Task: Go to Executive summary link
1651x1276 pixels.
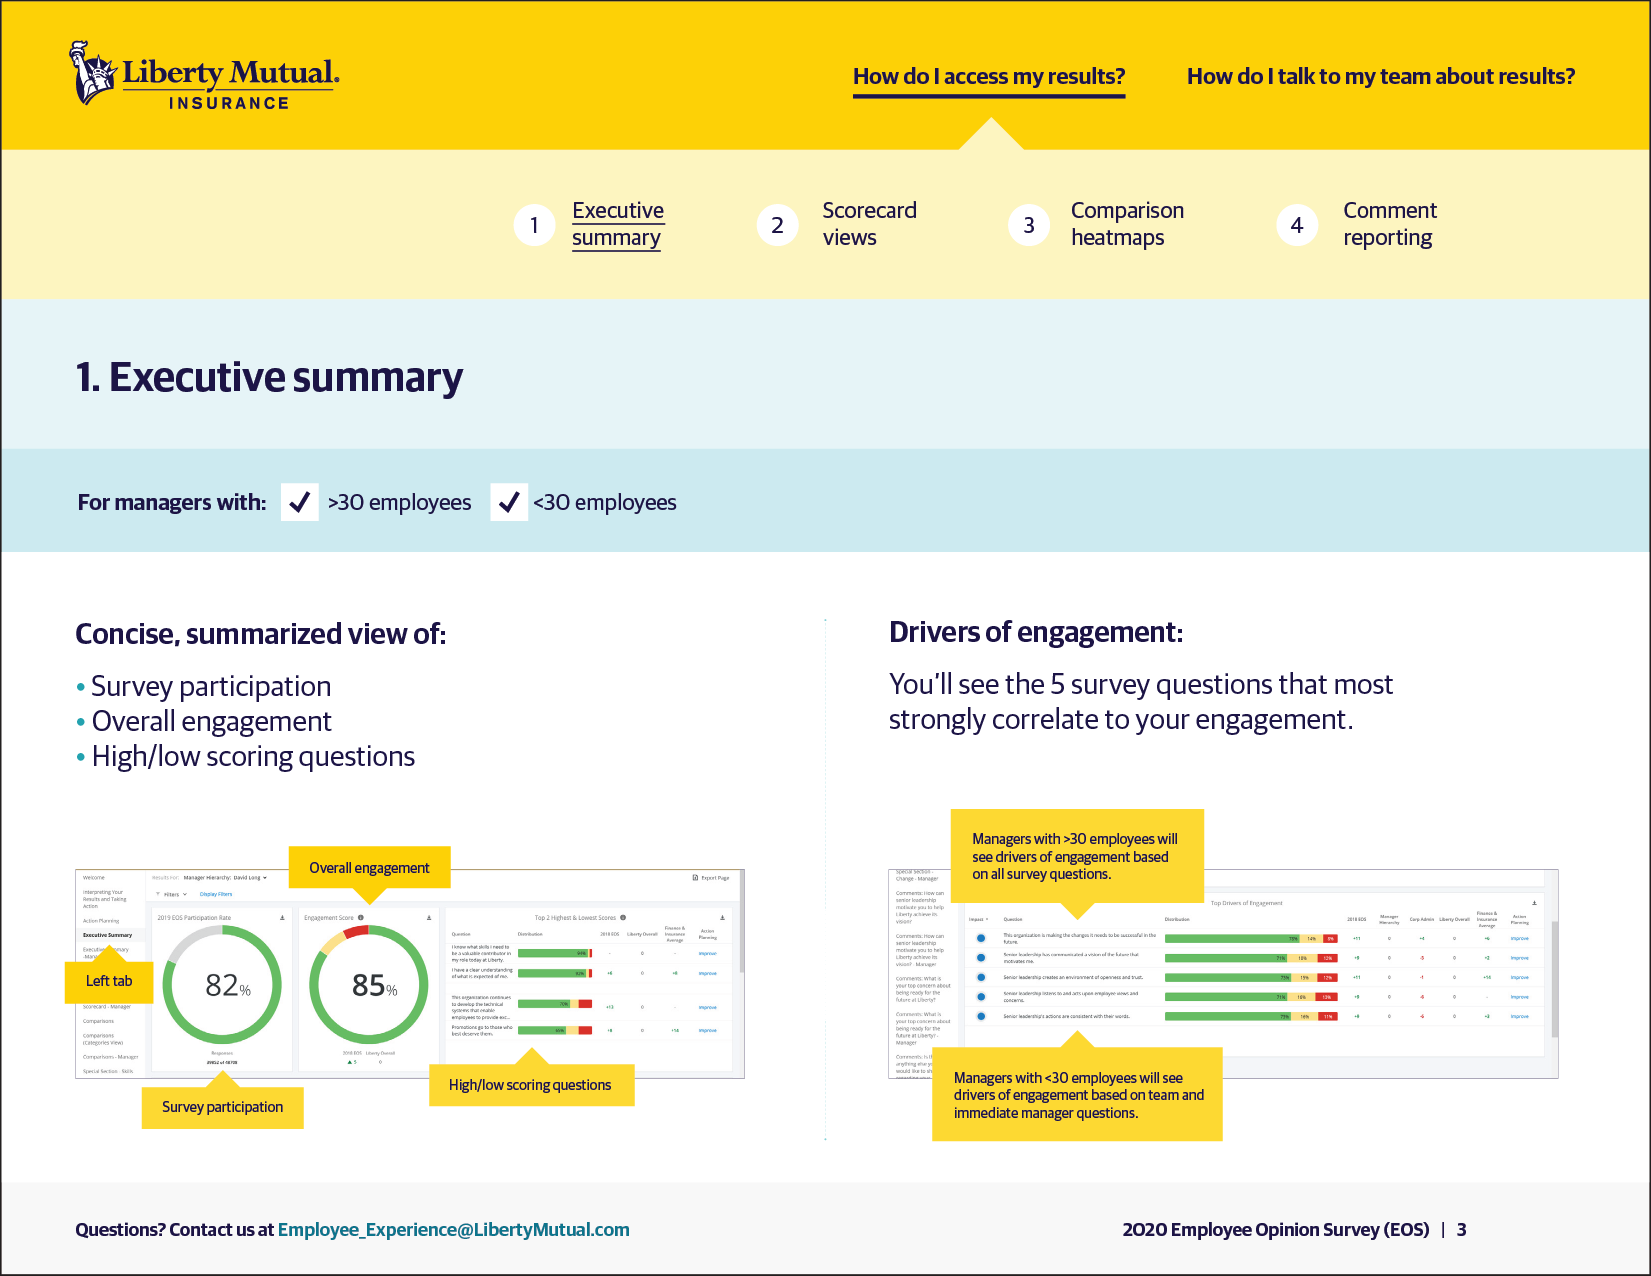Action: pos(618,224)
